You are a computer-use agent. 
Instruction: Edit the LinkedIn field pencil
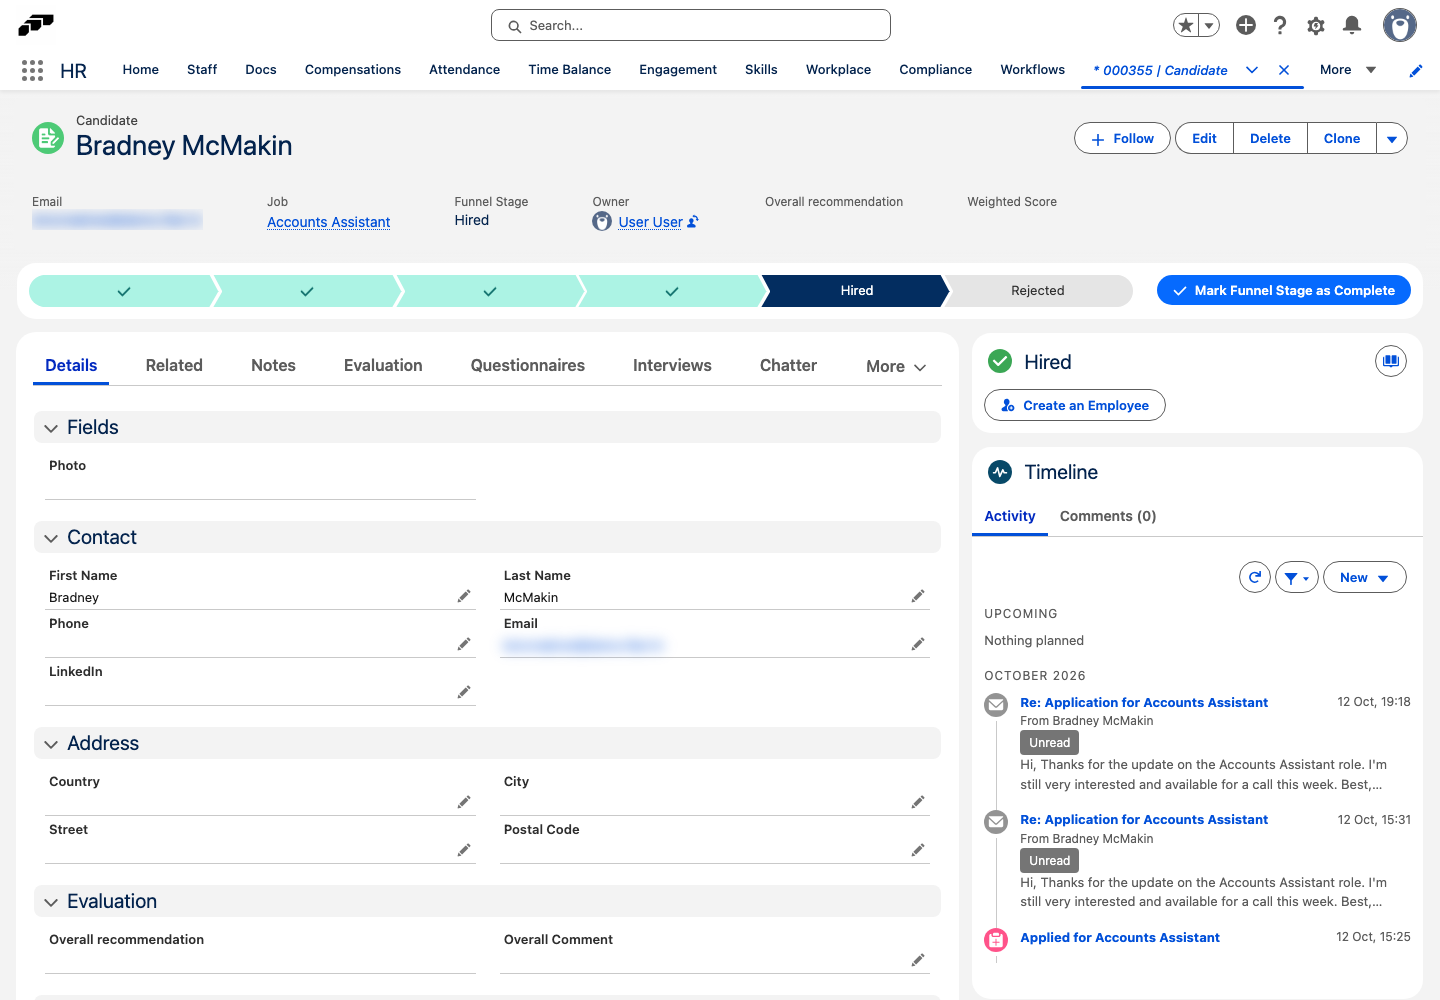[464, 692]
